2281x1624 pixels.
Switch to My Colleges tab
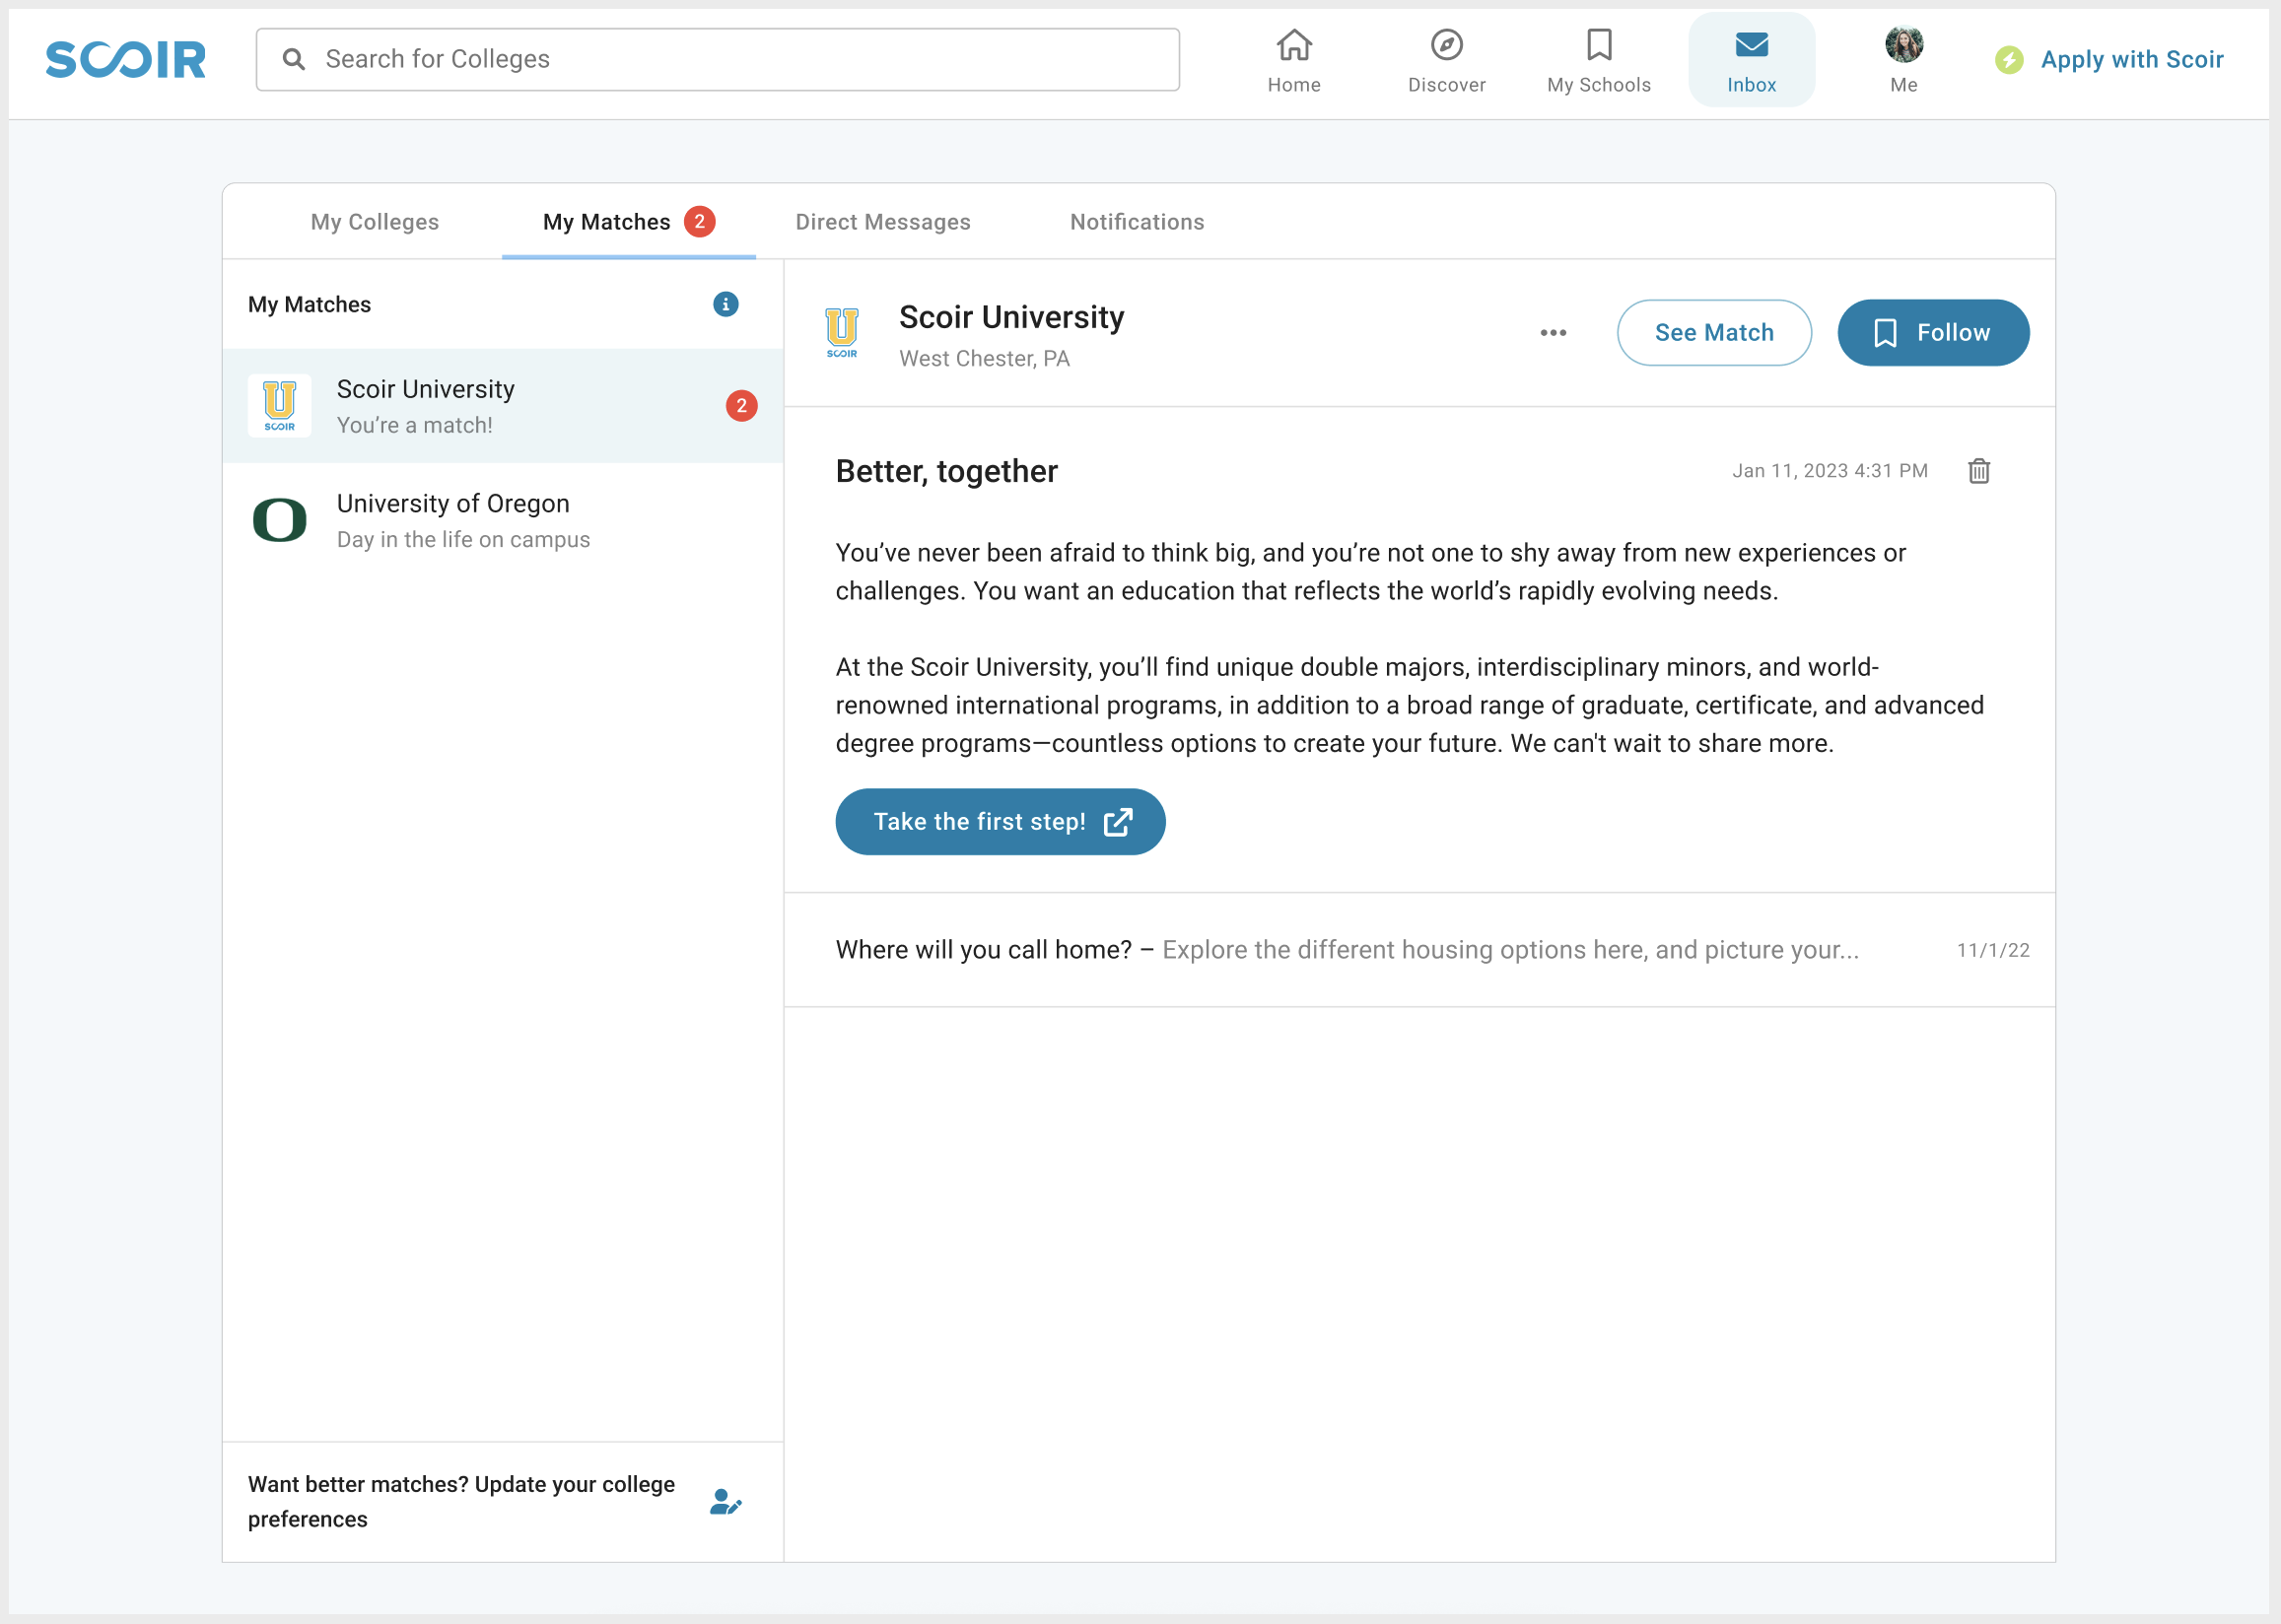click(x=374, y=222)
